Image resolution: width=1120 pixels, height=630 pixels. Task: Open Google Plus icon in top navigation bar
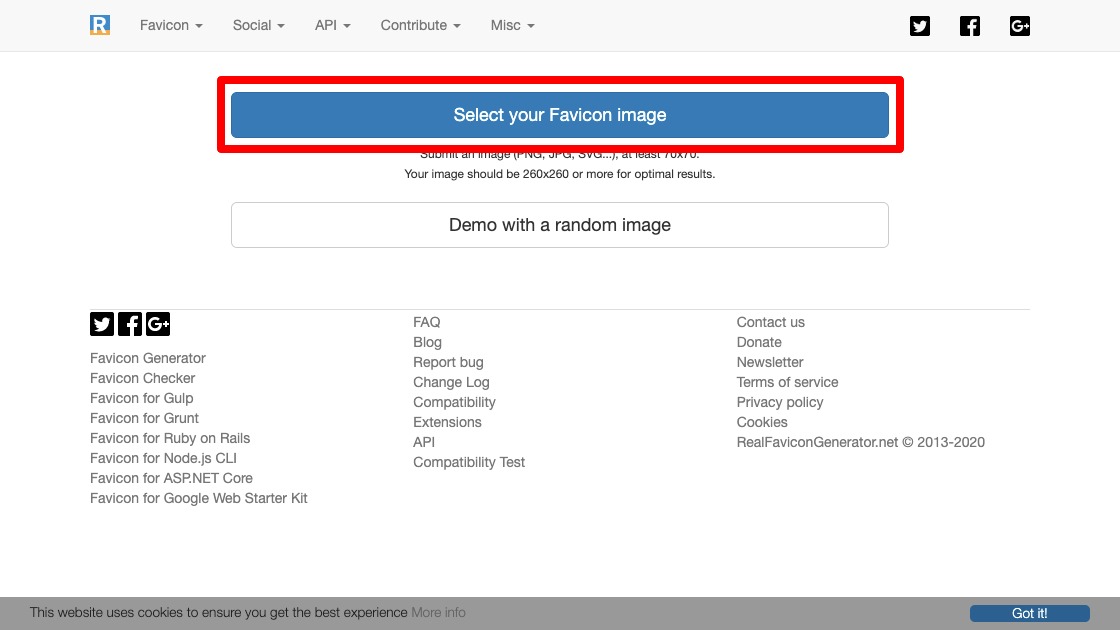pyautogui.click(x=1020, y=26)
